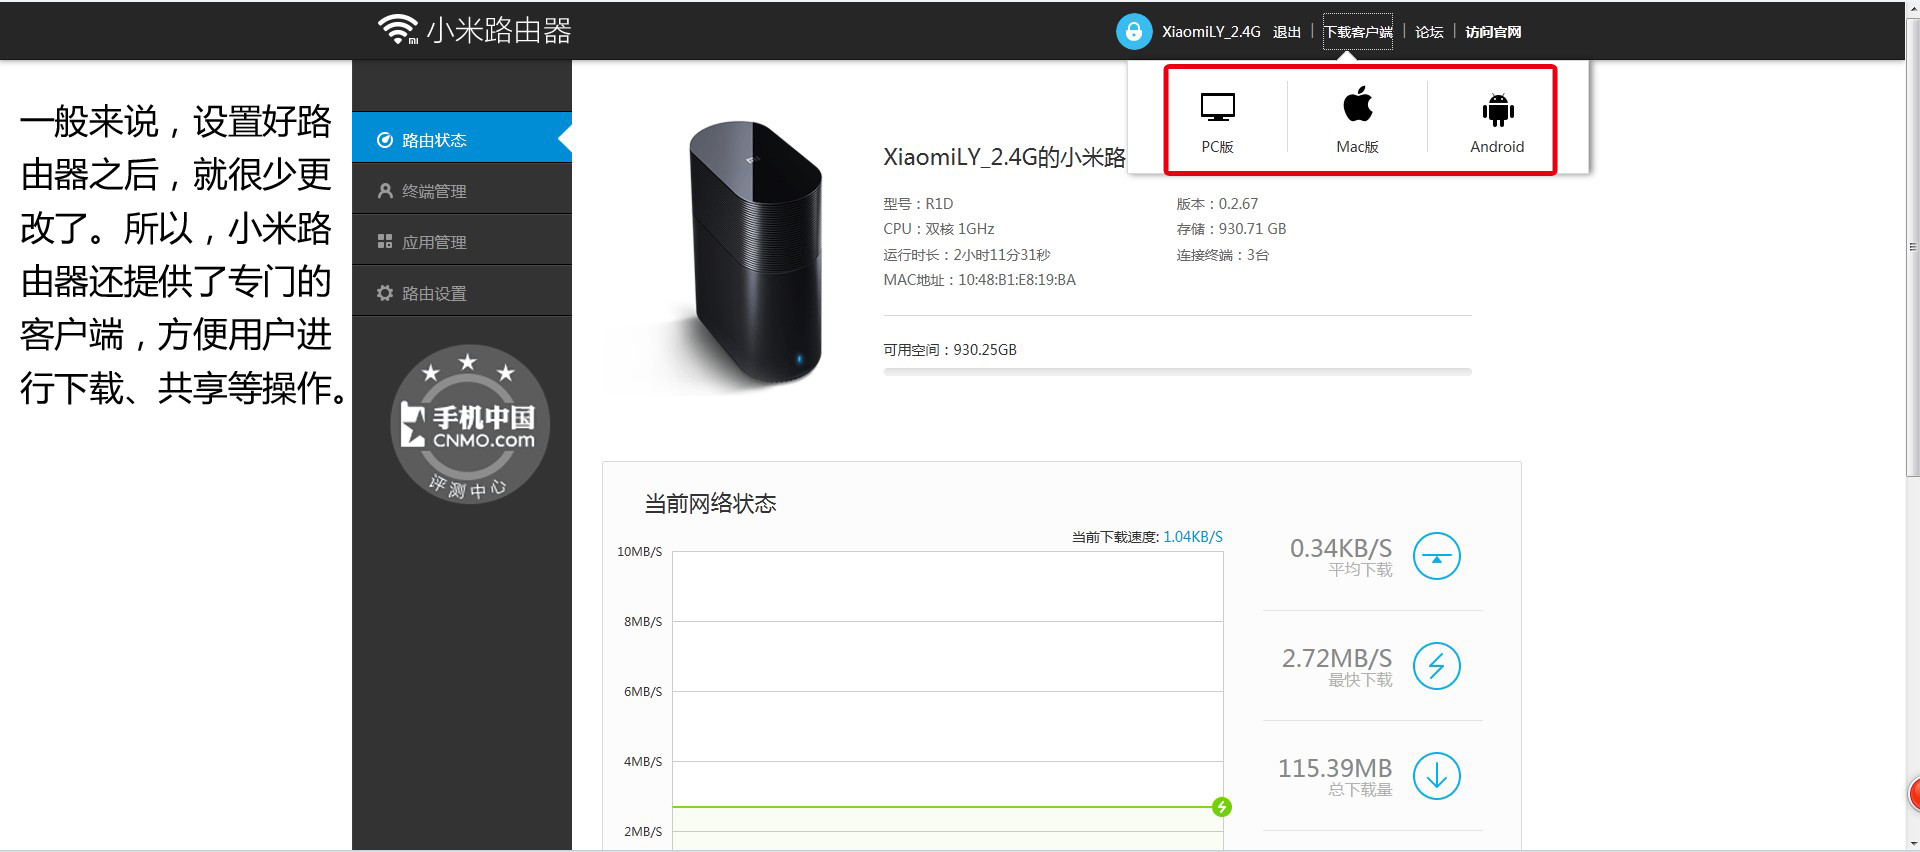Open the 访问官网 link
The image size is (1920, 852).
pyautogui.click(x=1493, y=32)
